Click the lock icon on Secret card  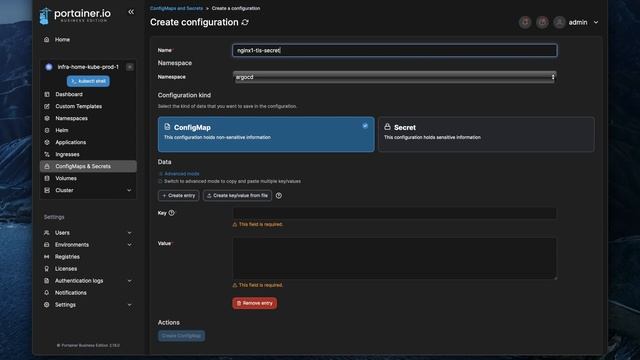click(387, 127)
